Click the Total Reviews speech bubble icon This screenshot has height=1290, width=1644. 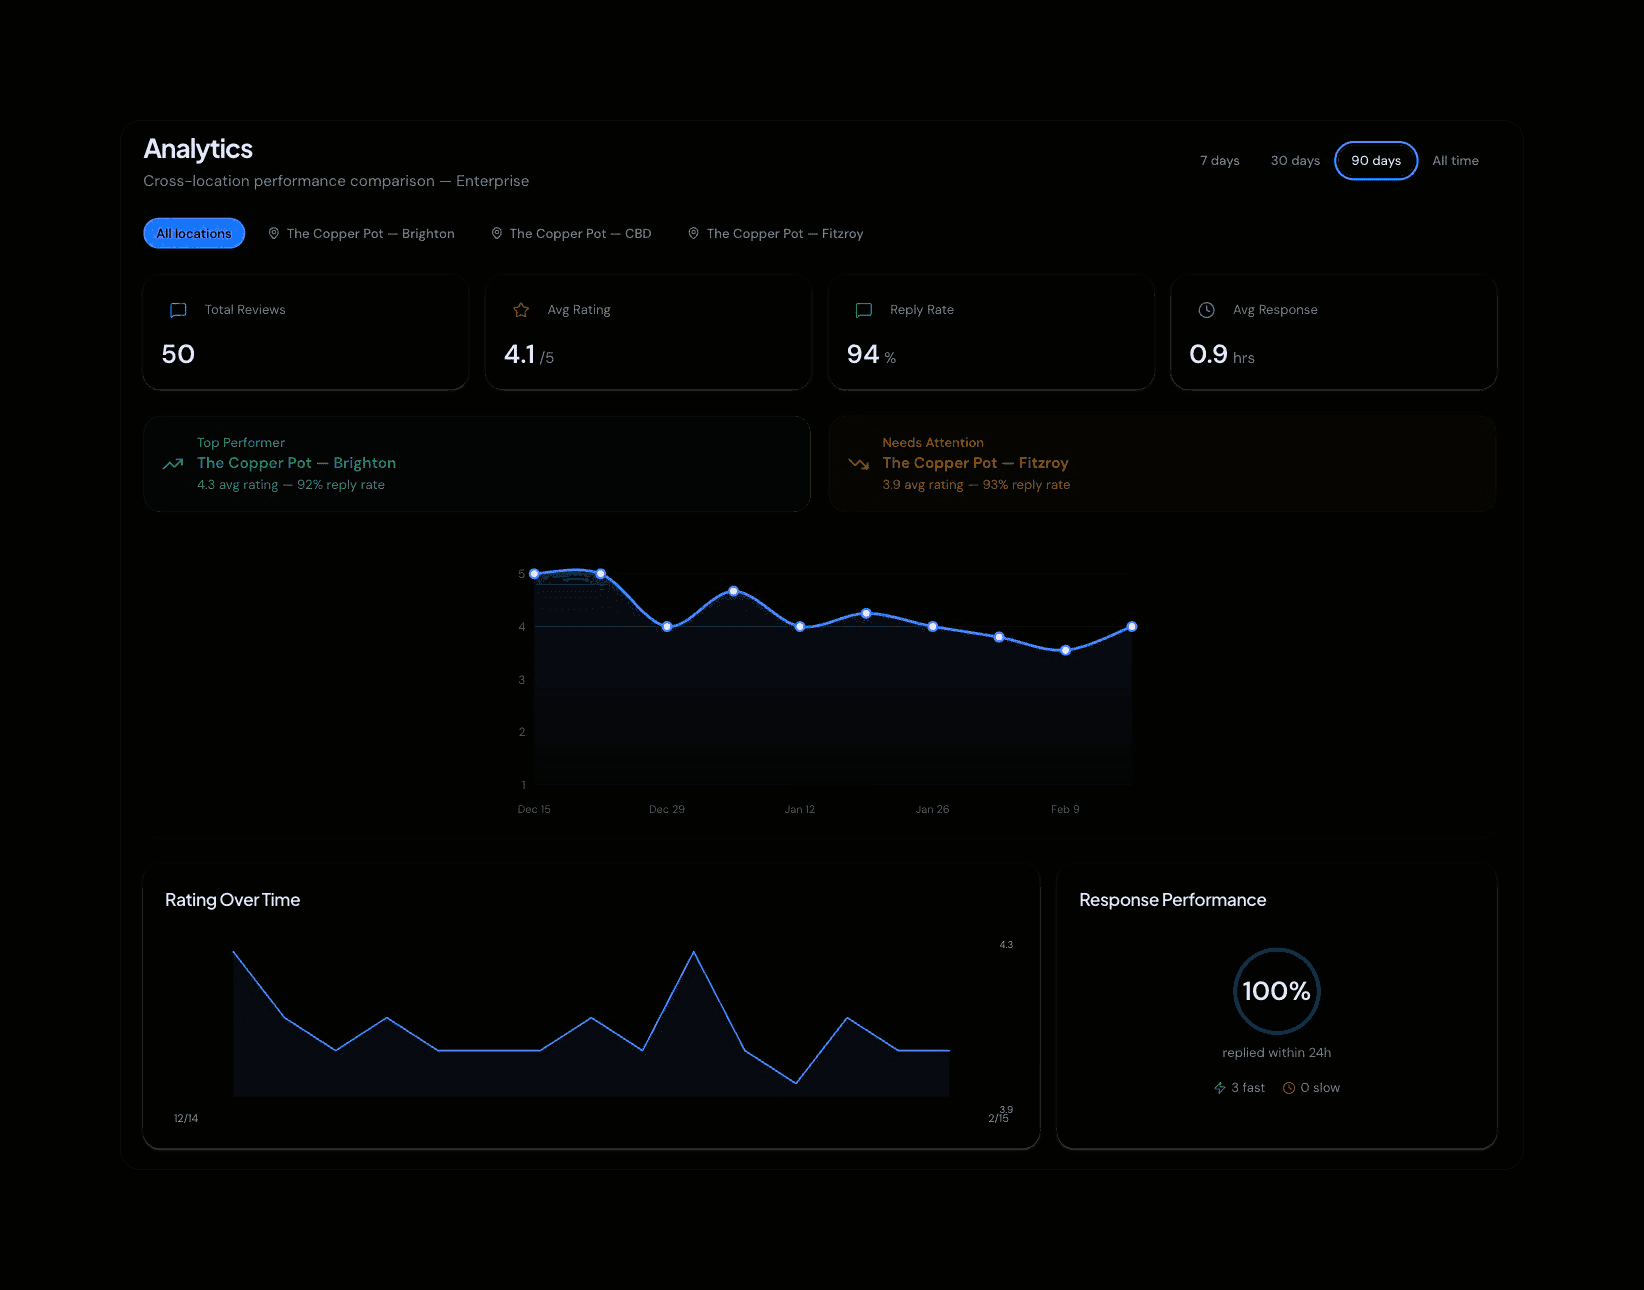[178, 310]
